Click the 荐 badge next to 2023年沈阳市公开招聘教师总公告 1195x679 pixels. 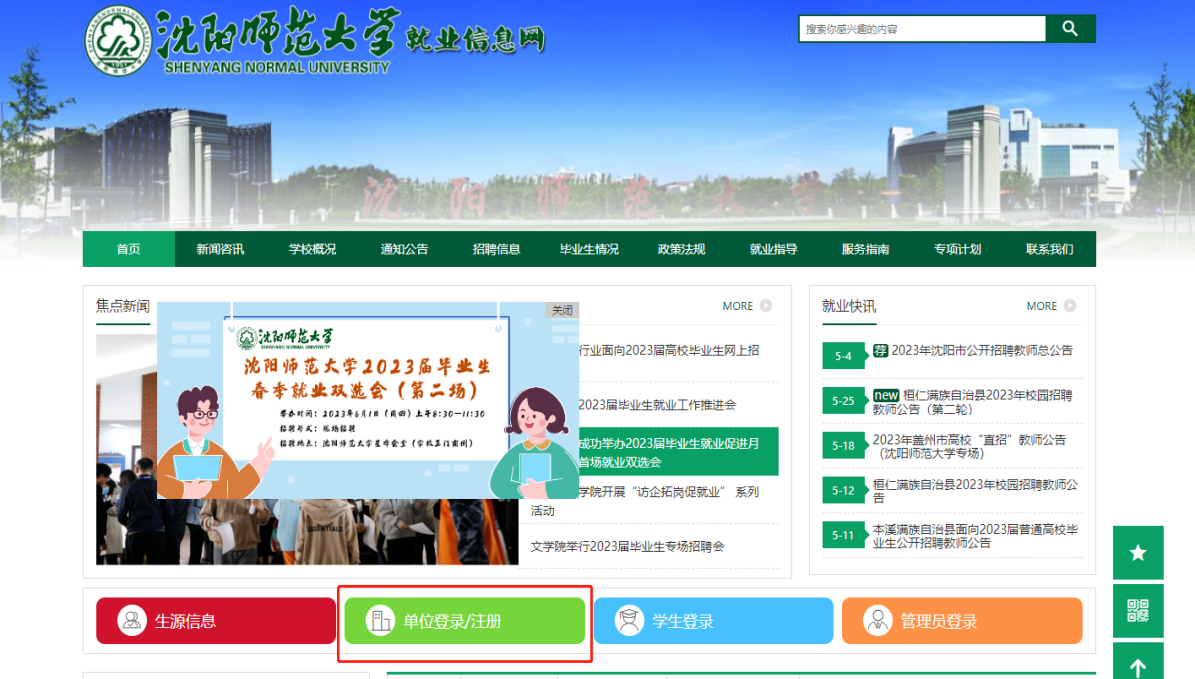tap(880, 350)
